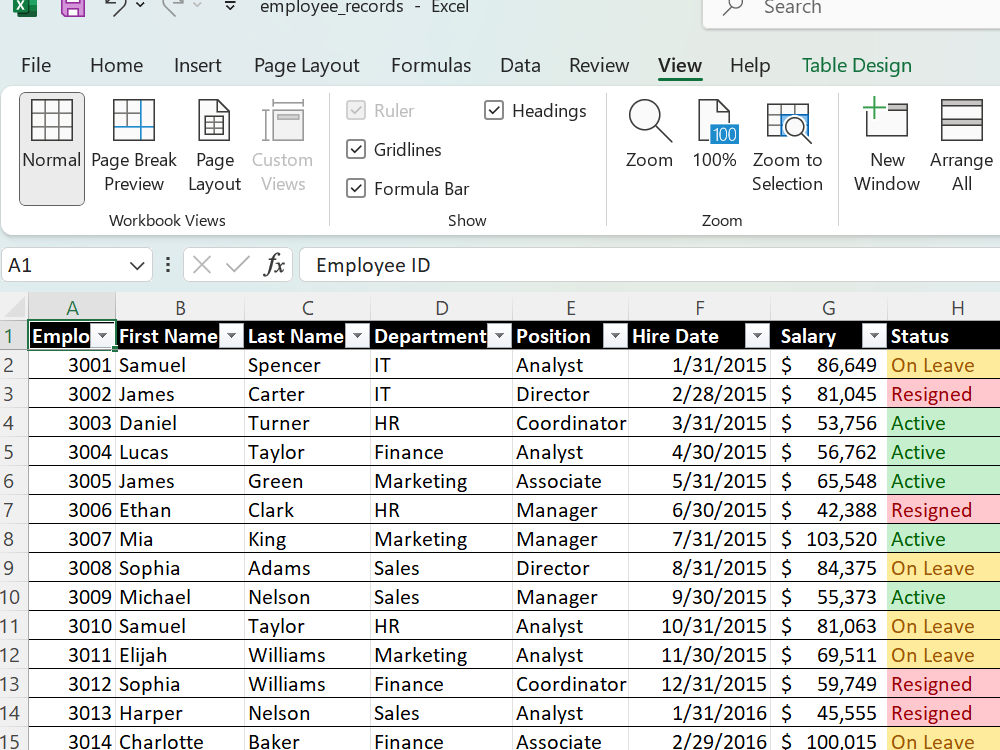This screenshot has width=1000, height=750.
Task: Select the name Michael in row 10
Action: pos(180,597)
